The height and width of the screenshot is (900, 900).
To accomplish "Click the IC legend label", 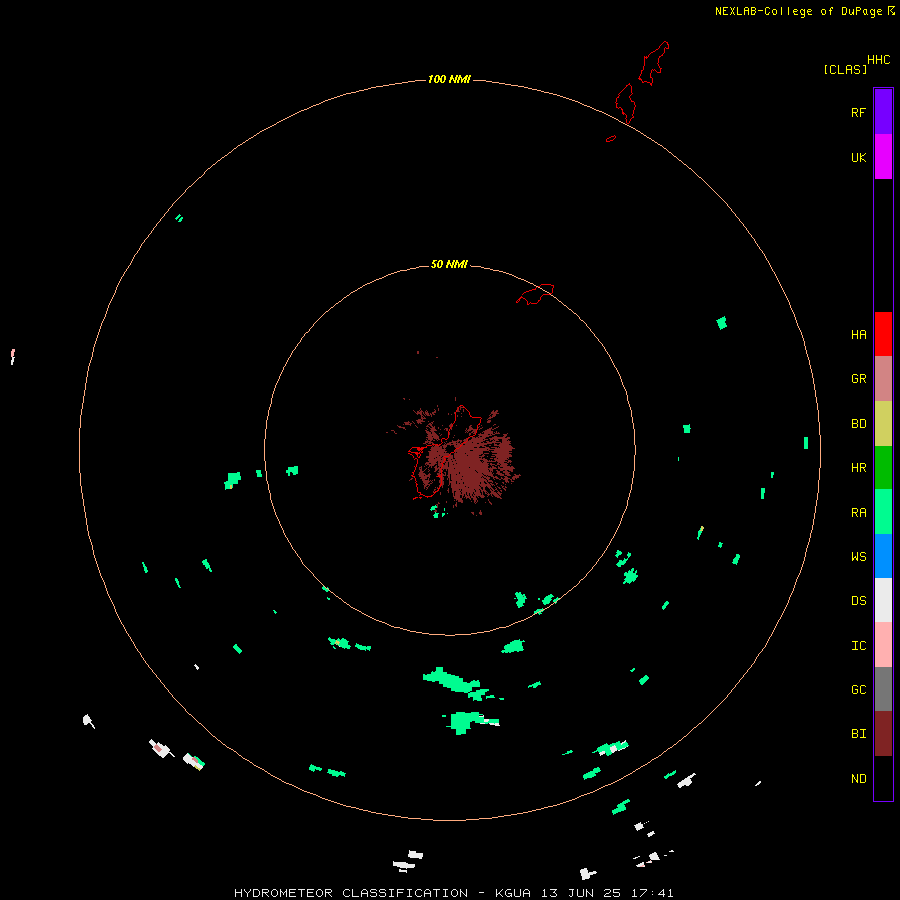I will coord(859,646).
